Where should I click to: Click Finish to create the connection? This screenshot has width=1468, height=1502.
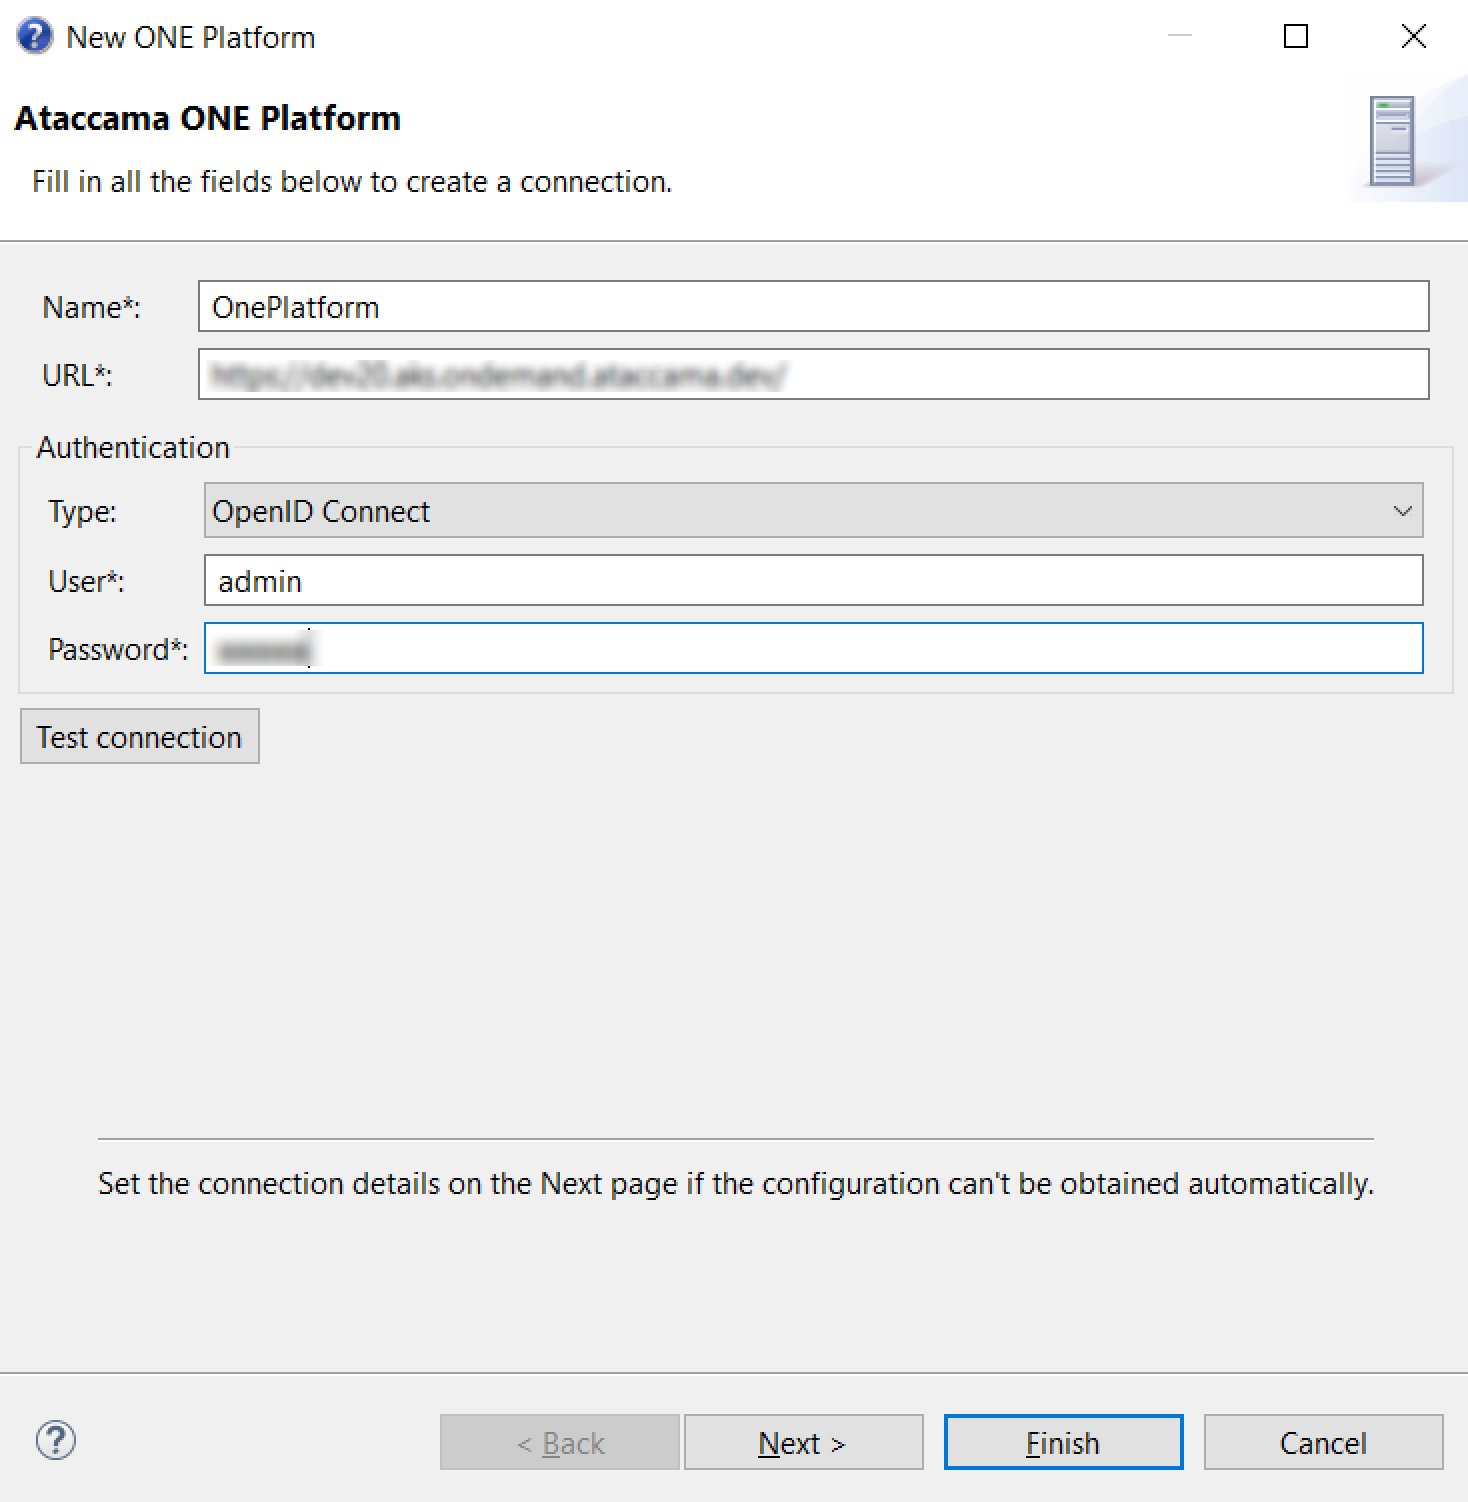tap(1063, 1443)
